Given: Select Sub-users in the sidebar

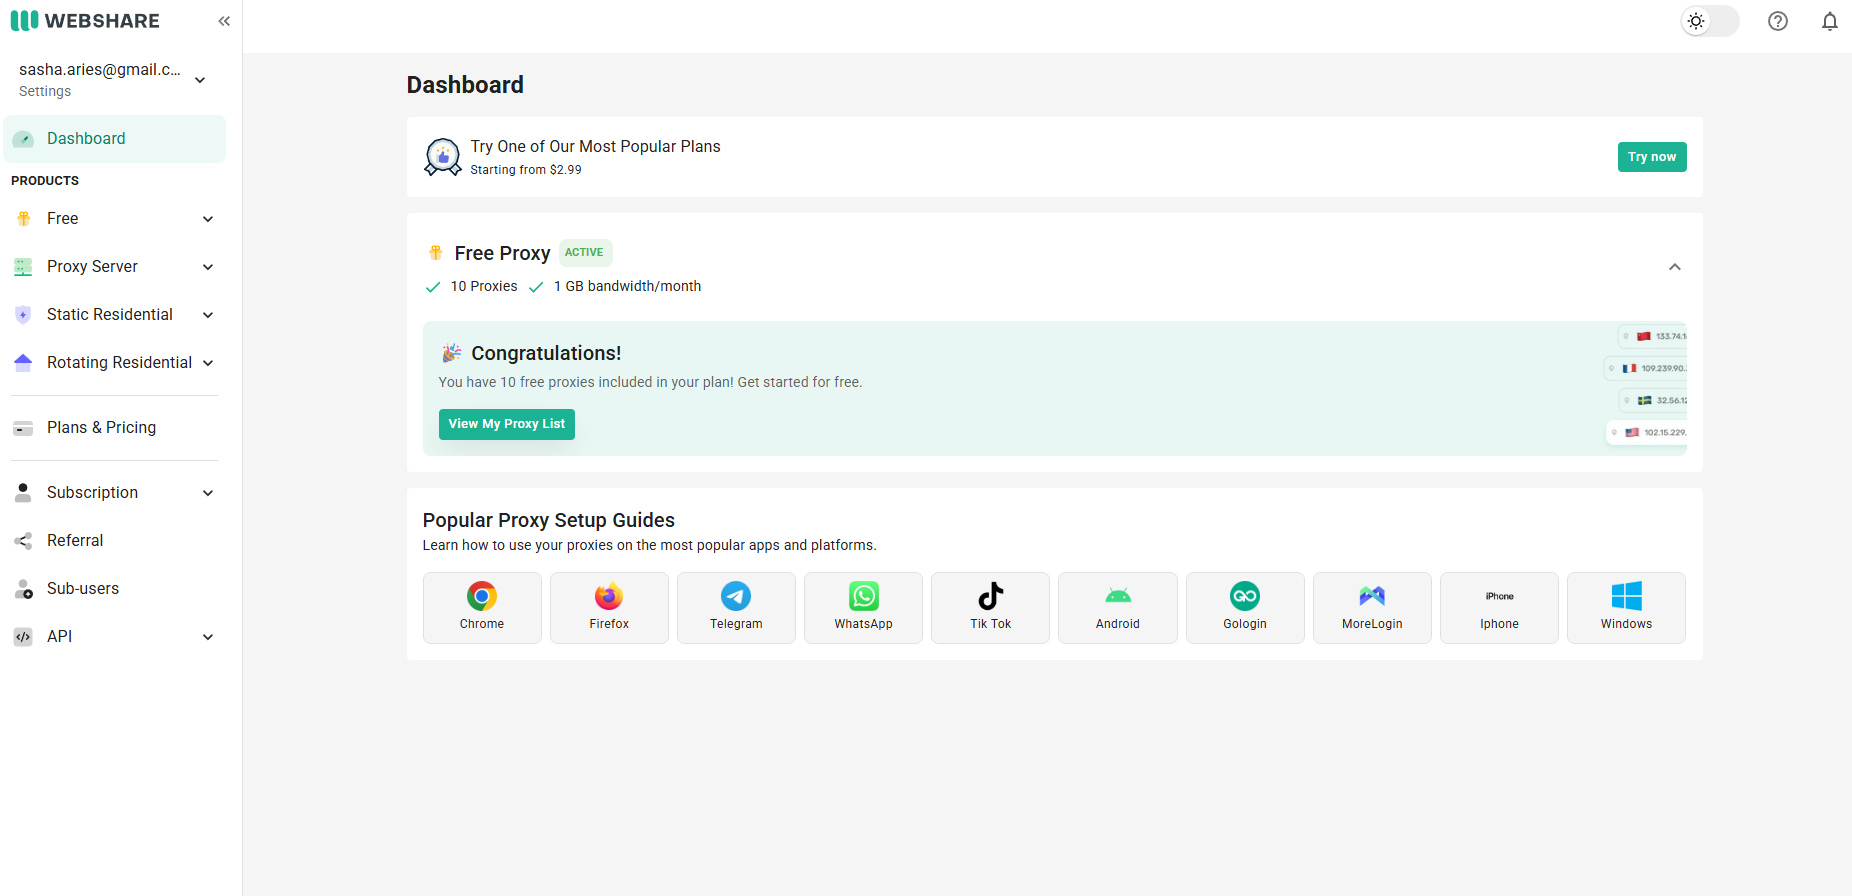Looking at the screenshot, I should [83, 589].
